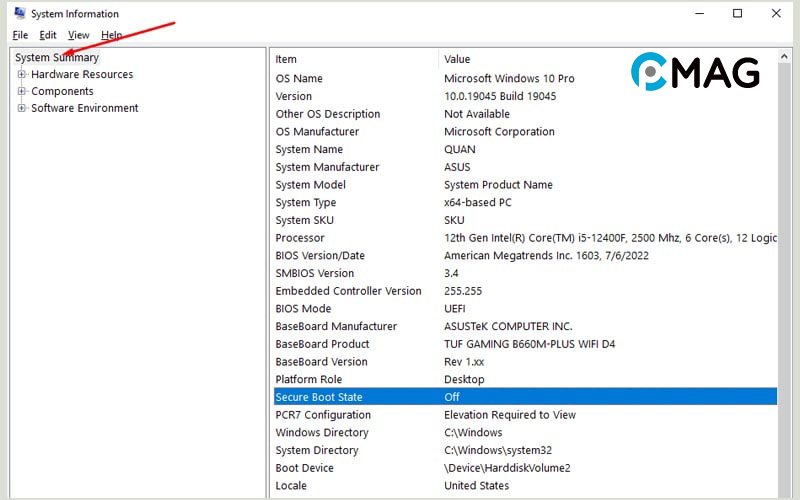This screenshot has height=500, width=800.
Task: Select the System Name row
Action: (x=526, y=149)
